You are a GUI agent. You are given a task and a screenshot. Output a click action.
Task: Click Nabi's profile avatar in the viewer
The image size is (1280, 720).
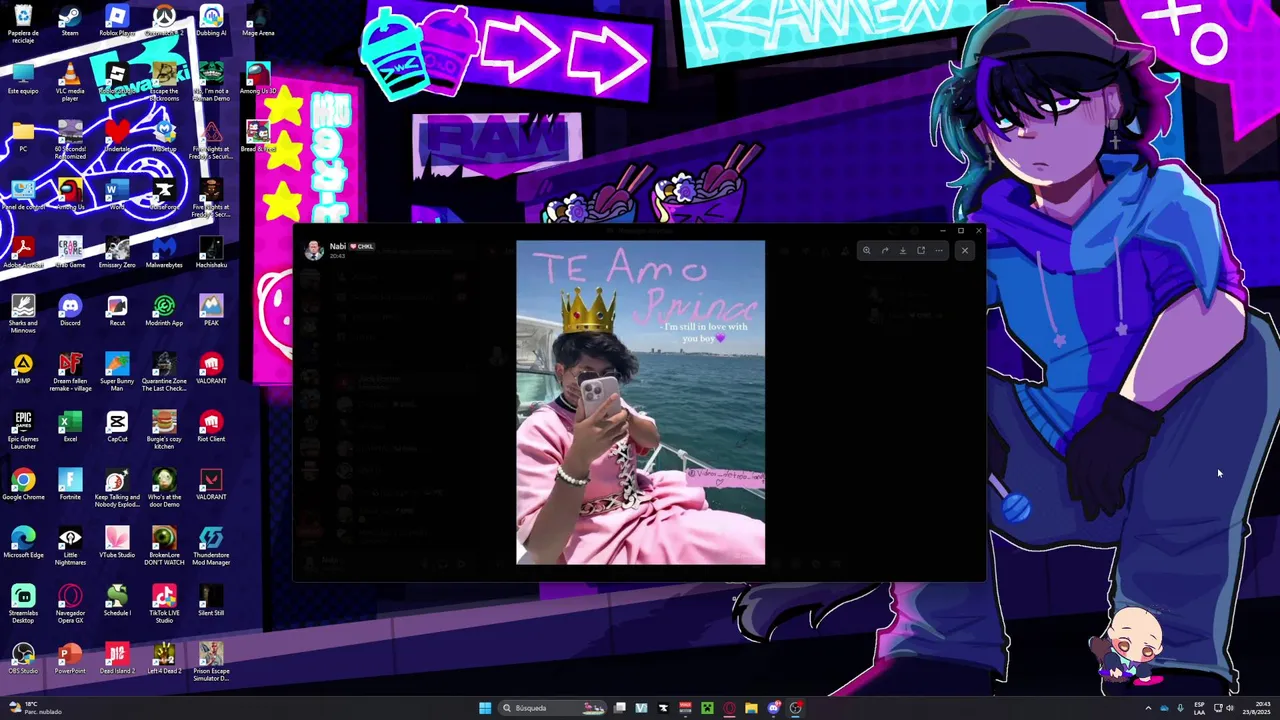[x=314, y=250]
